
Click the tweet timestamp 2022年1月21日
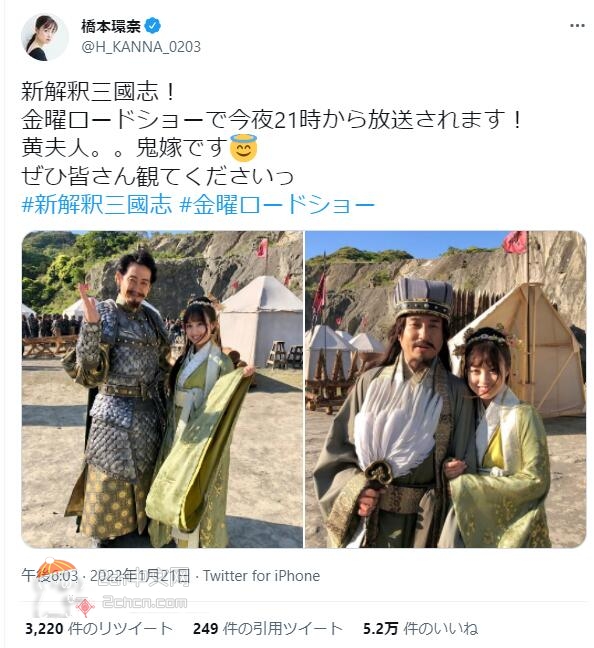point(140,576)
